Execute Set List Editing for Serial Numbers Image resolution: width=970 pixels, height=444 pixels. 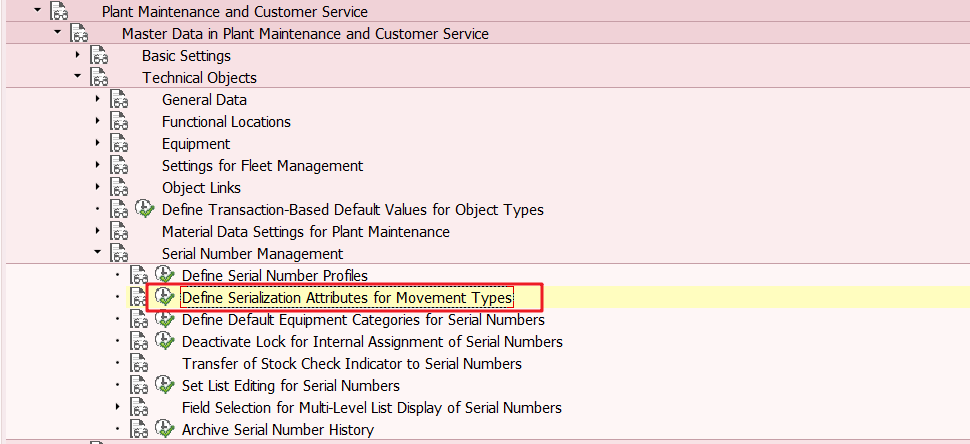164,385
